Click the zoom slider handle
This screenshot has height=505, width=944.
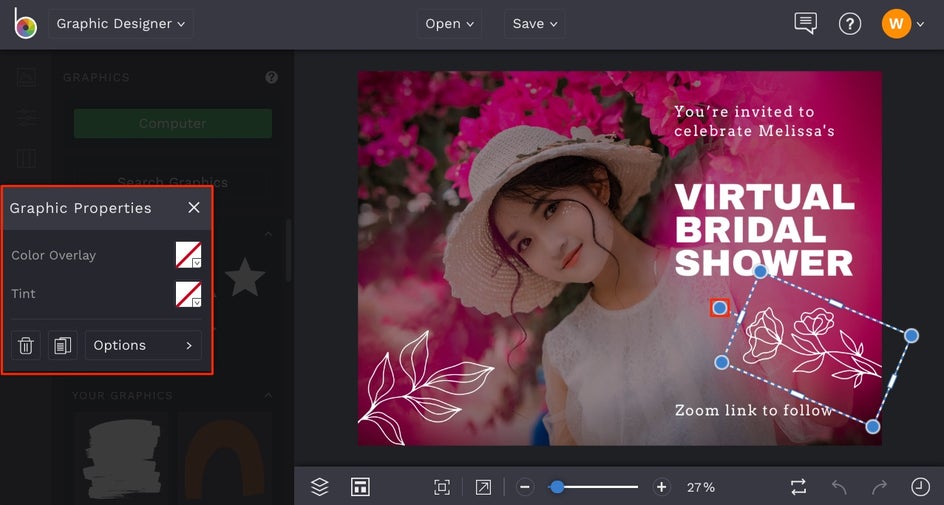pyautogui.click(x=557, y=487)
